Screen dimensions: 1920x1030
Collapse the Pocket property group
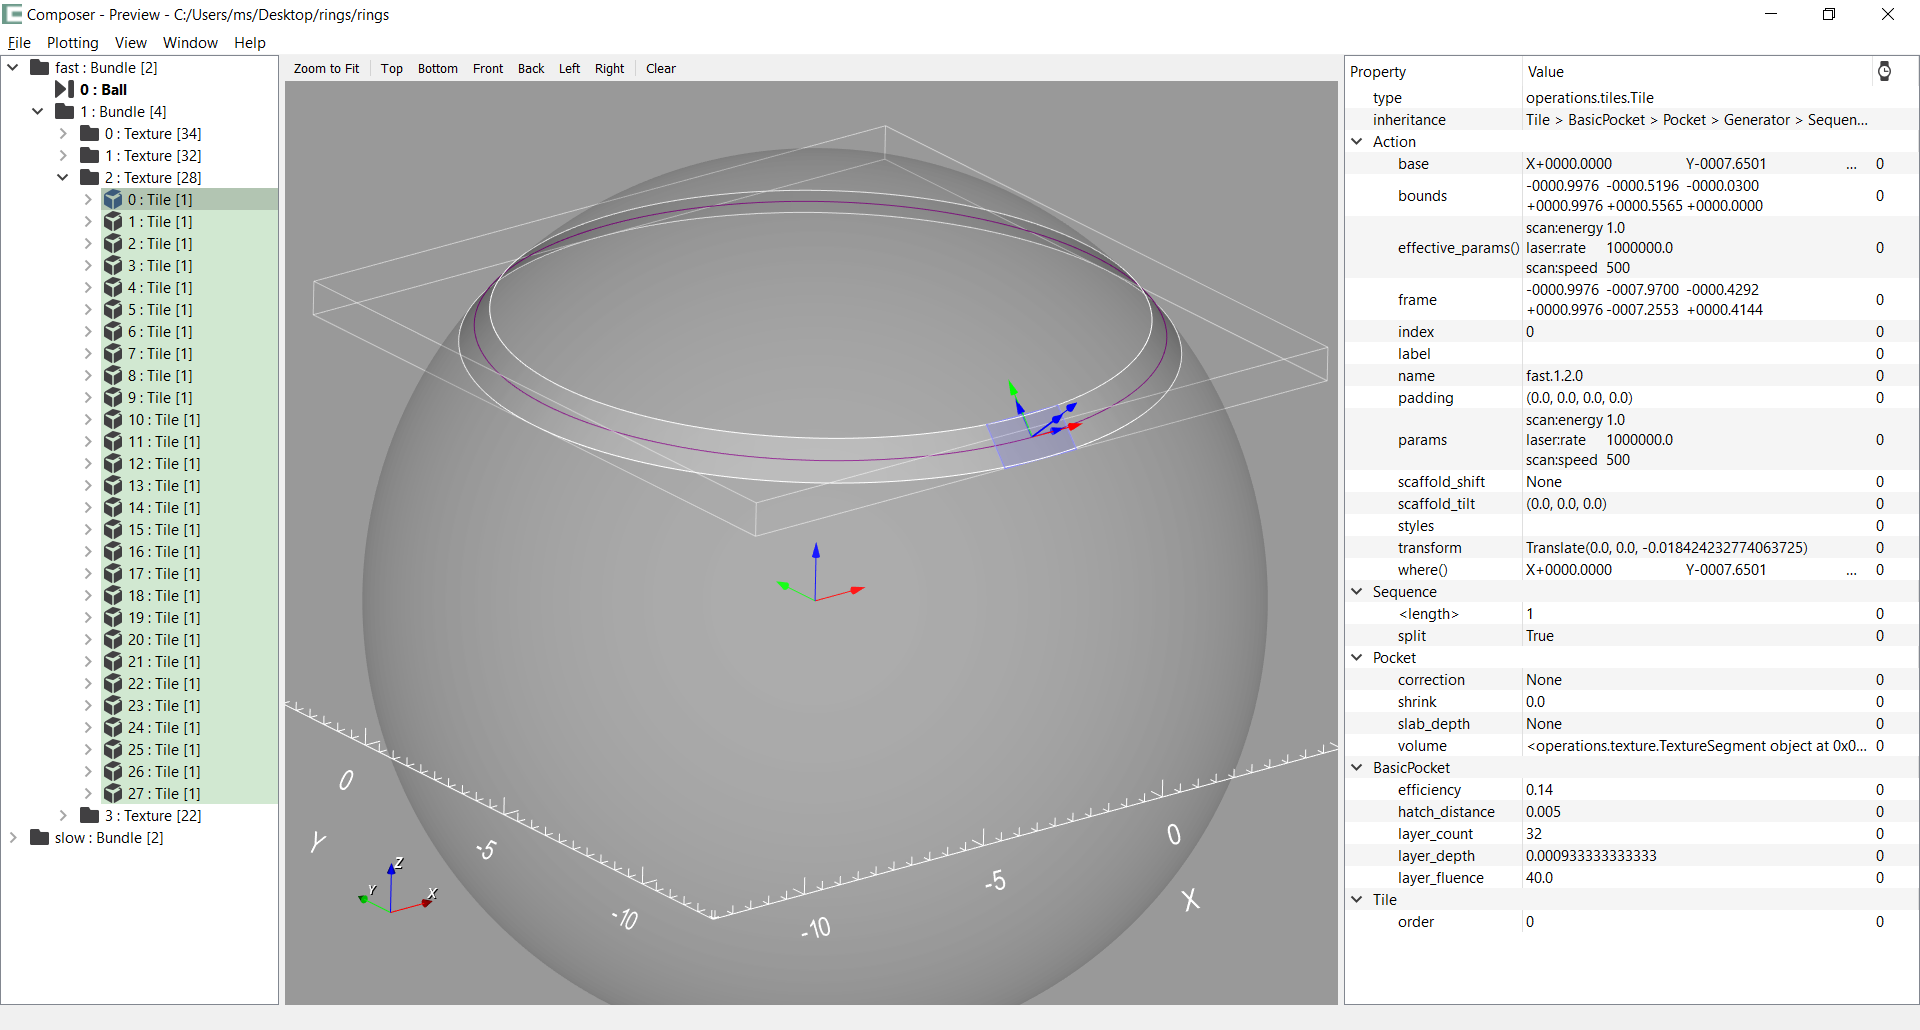(x=1357, y=657)
